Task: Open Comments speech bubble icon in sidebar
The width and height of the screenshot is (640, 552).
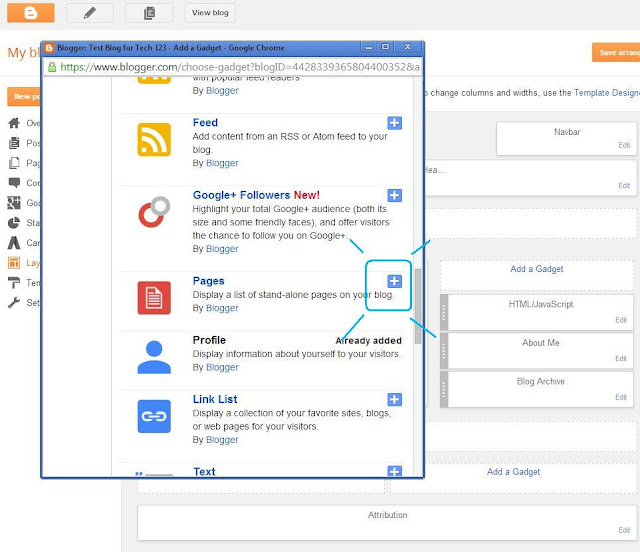Action: point(14,183)
